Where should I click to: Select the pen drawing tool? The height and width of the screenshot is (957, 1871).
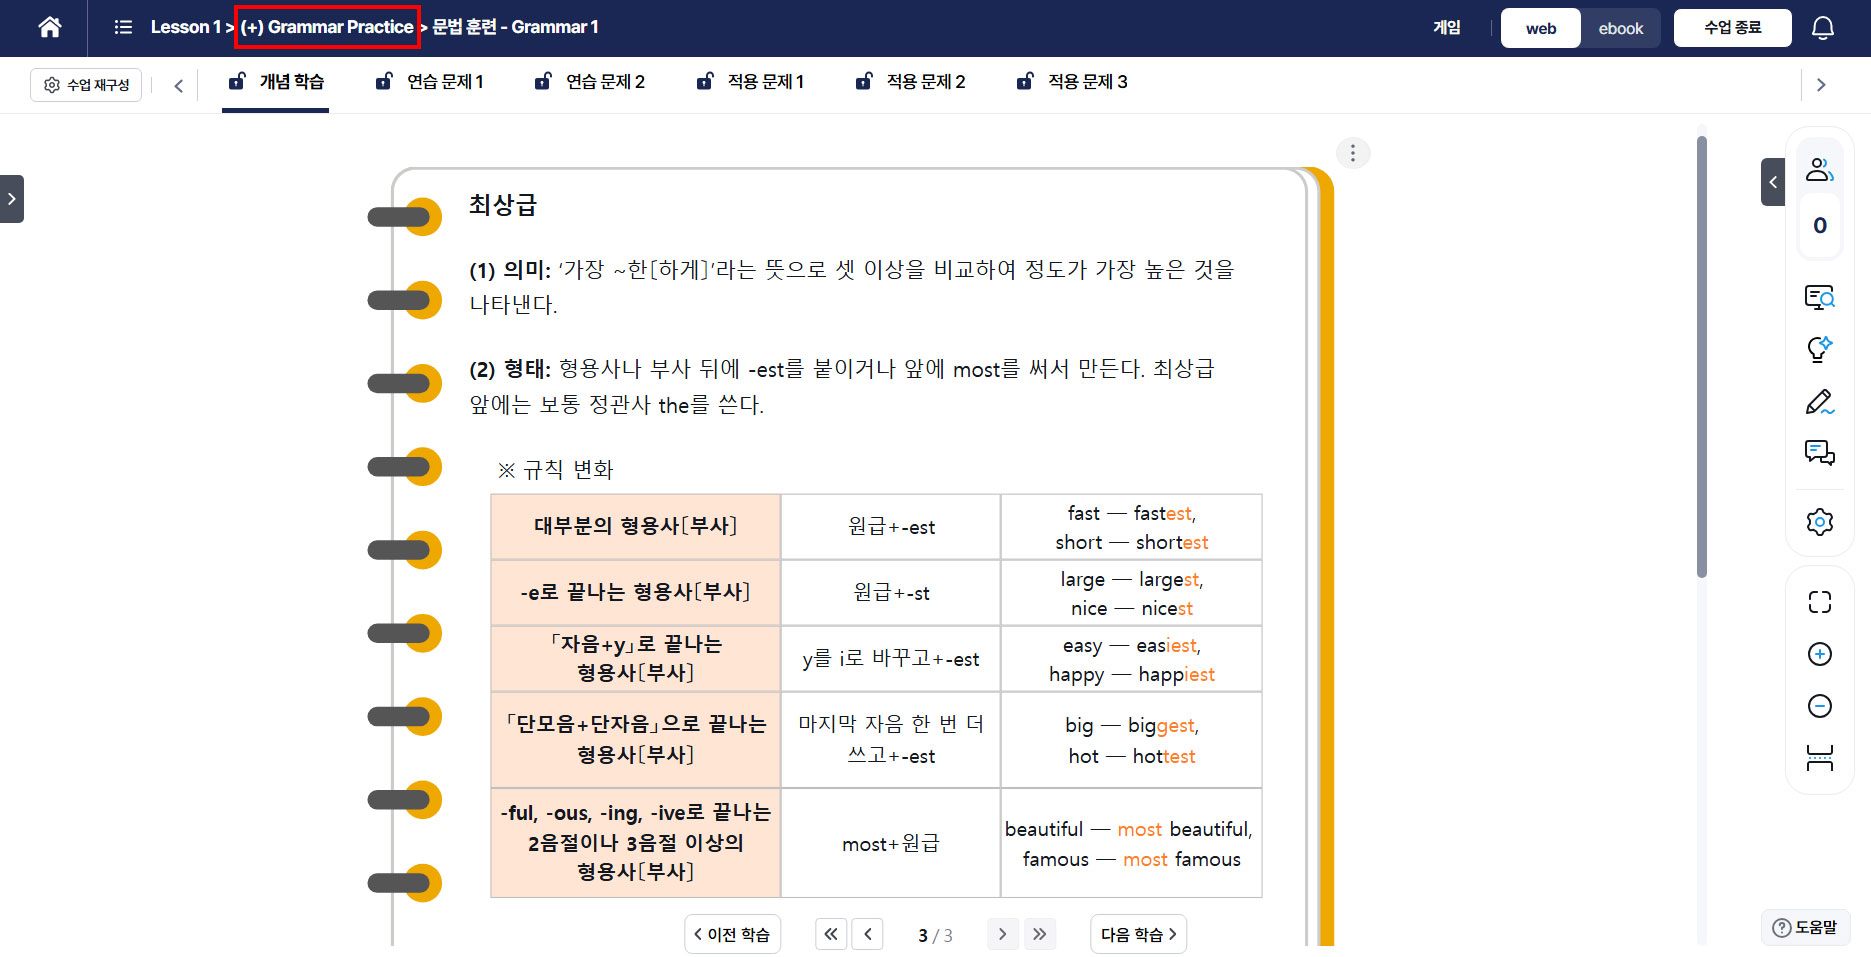point(1819,402)
